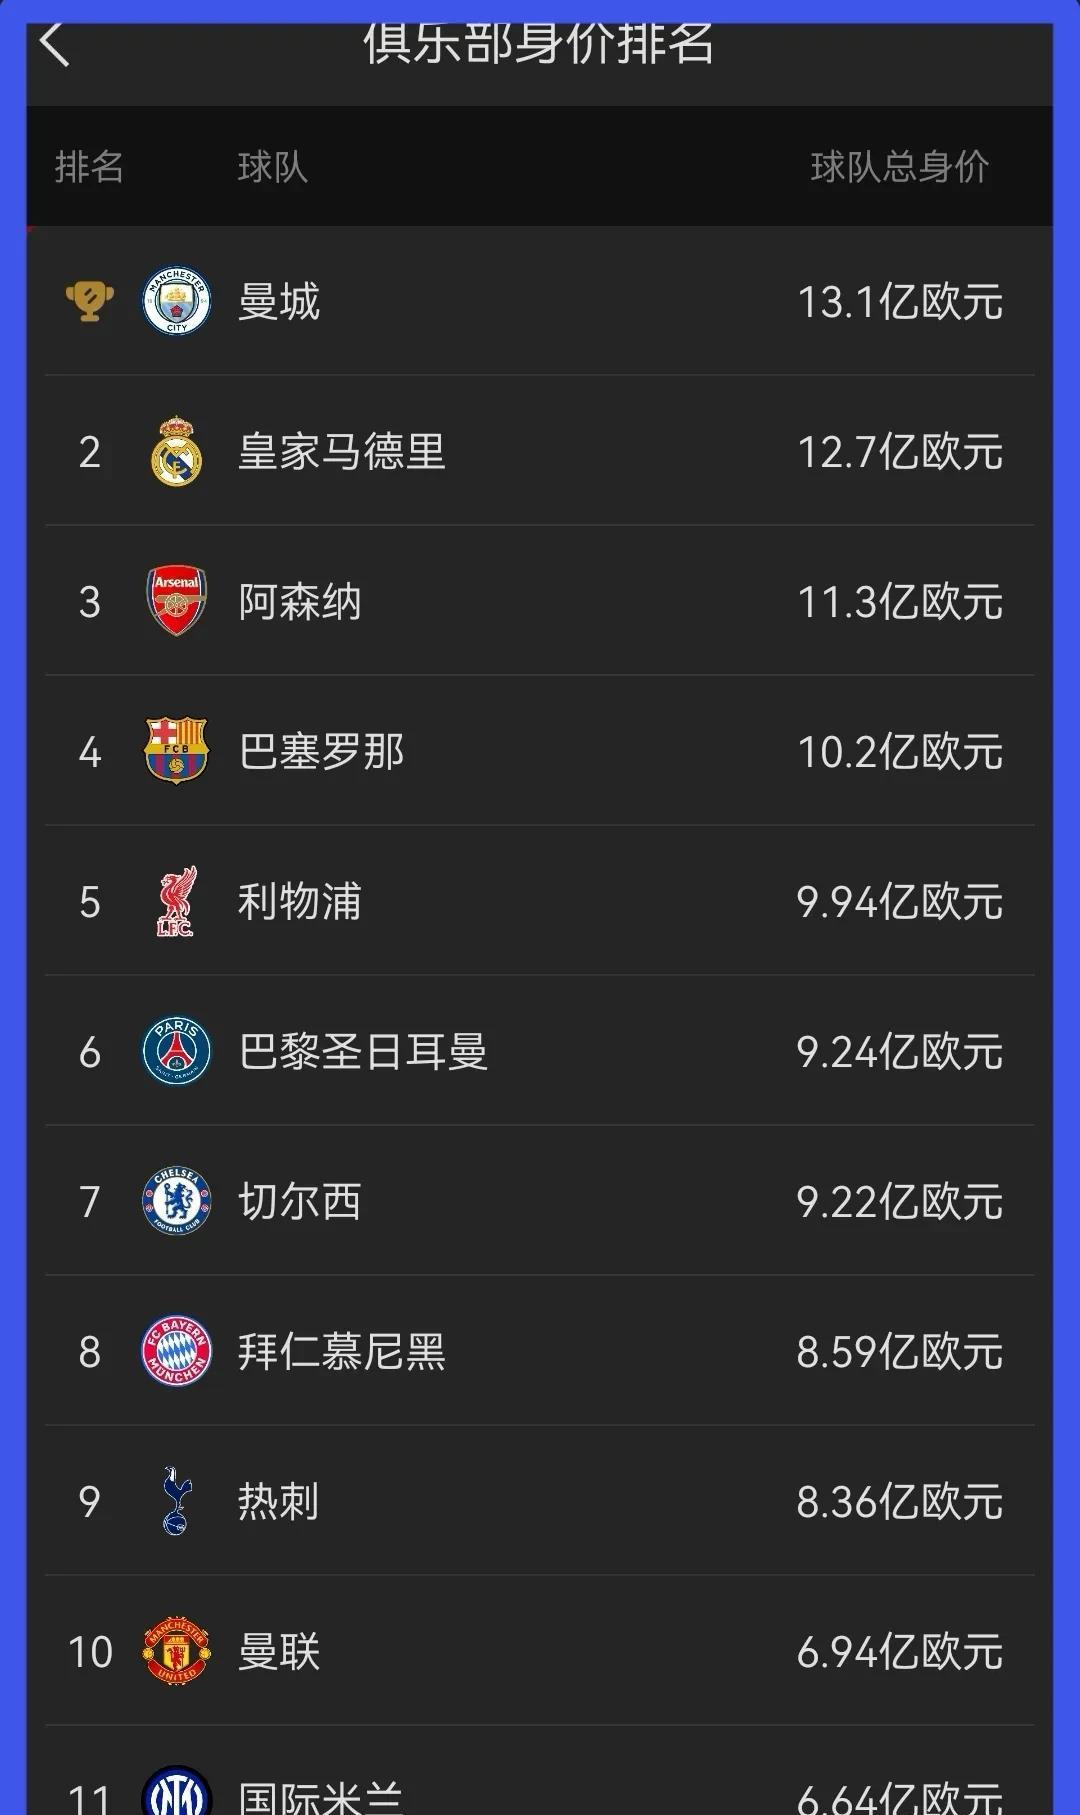1080x1815 pixels.
Task: Click the 球队 column header
Action: (272, 167)
